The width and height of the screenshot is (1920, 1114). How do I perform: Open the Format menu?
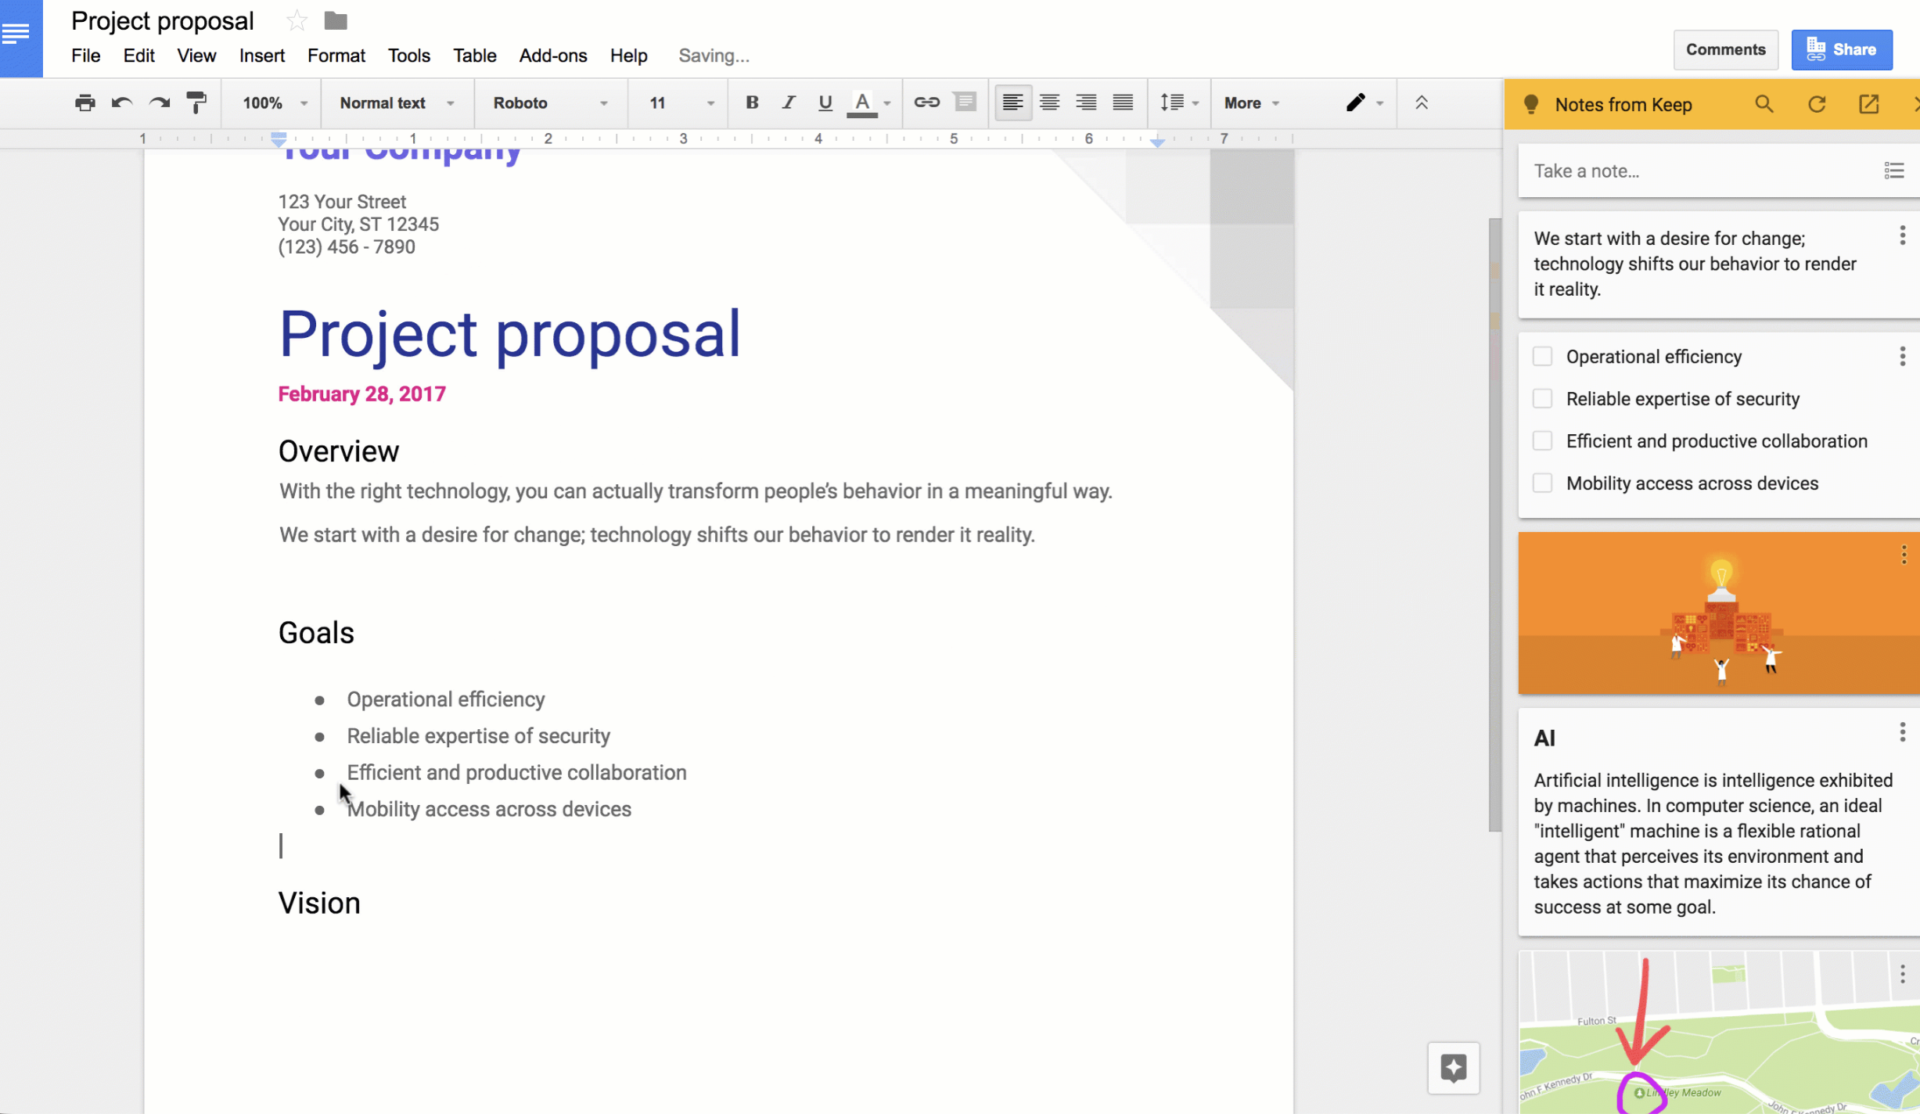click(x=336, y=56)
